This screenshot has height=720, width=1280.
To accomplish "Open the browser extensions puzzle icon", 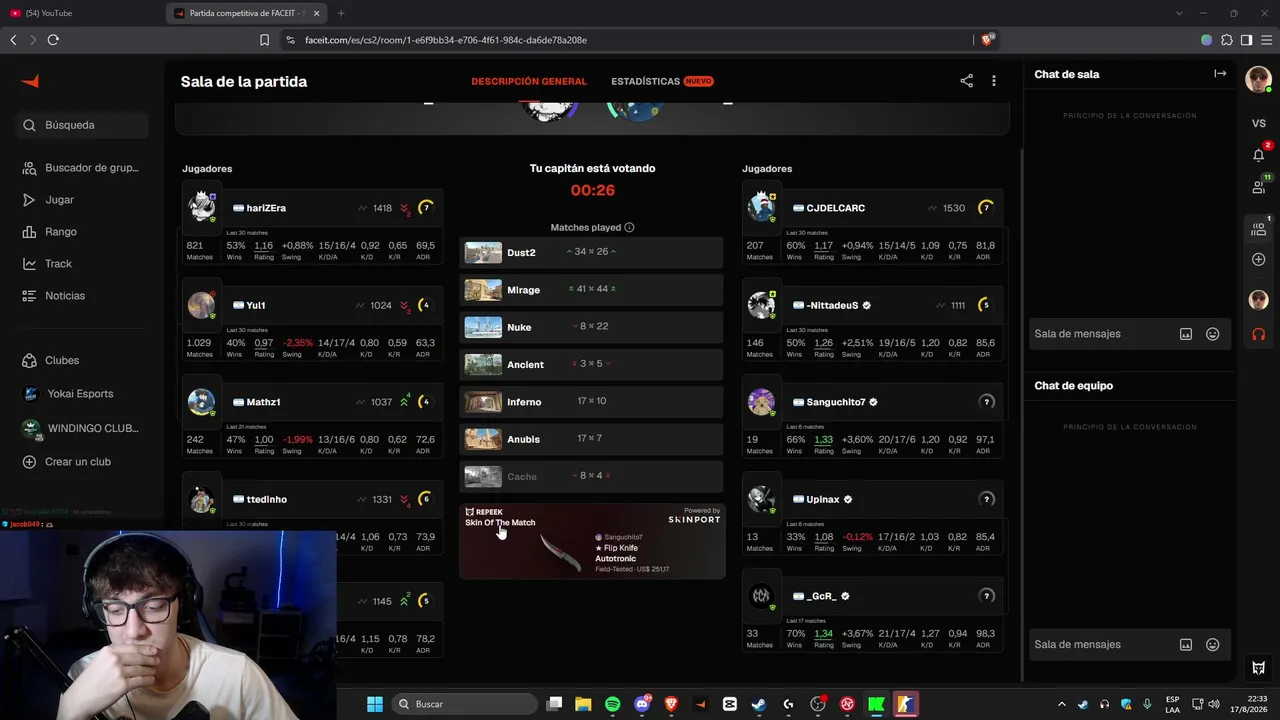I will (1227, 40).
